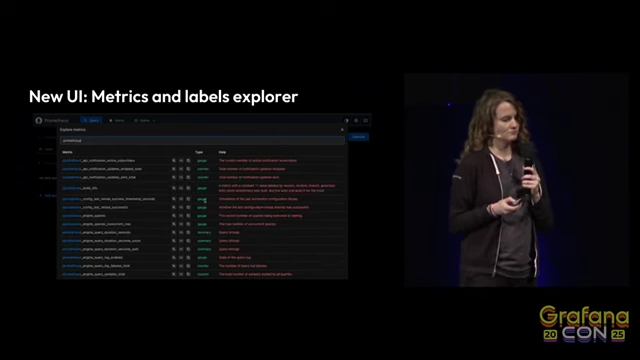Open the Status dropdown in the navbar
This screenshot has width=640, height=360.
coord(144,120)
